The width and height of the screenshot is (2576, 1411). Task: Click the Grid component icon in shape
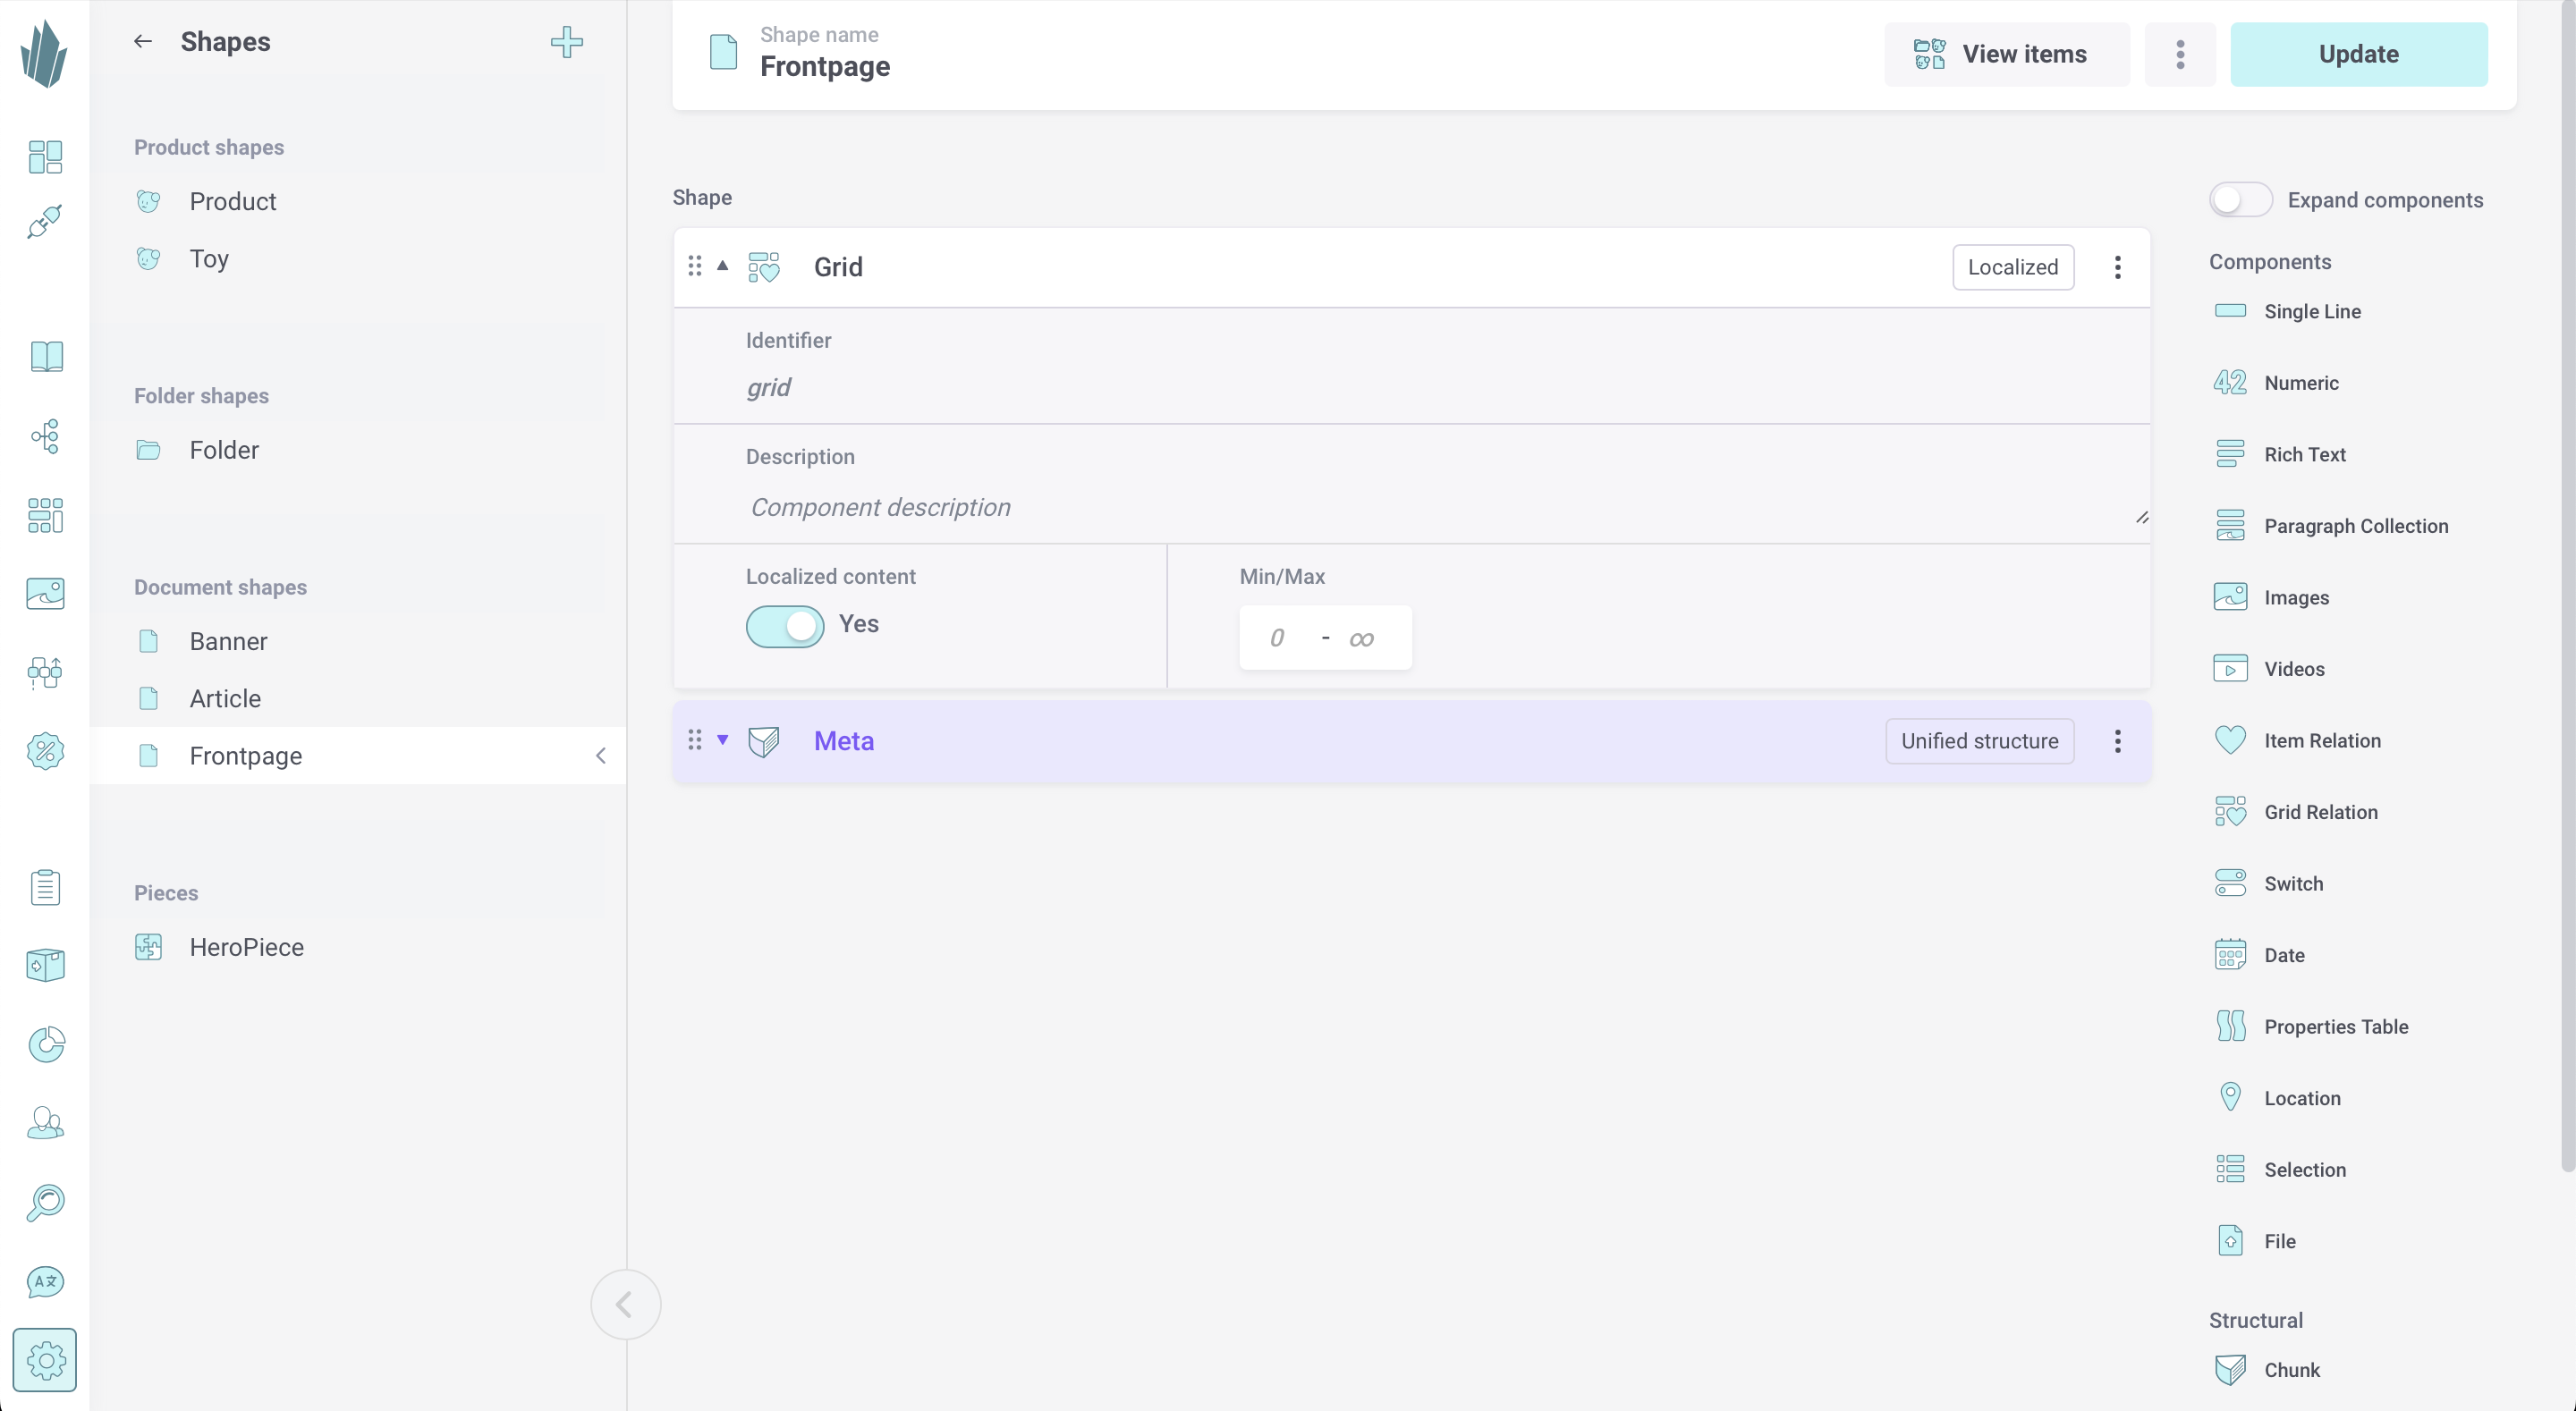[x=765, y=267]
